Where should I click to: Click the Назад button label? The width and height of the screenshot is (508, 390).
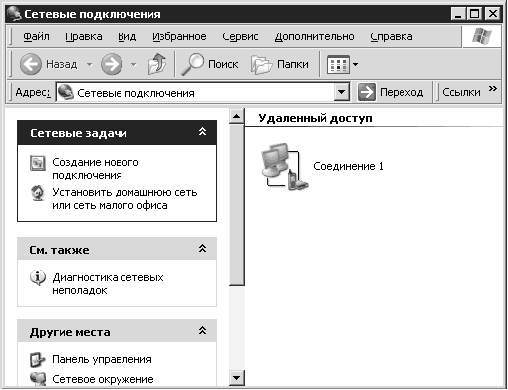62,64
